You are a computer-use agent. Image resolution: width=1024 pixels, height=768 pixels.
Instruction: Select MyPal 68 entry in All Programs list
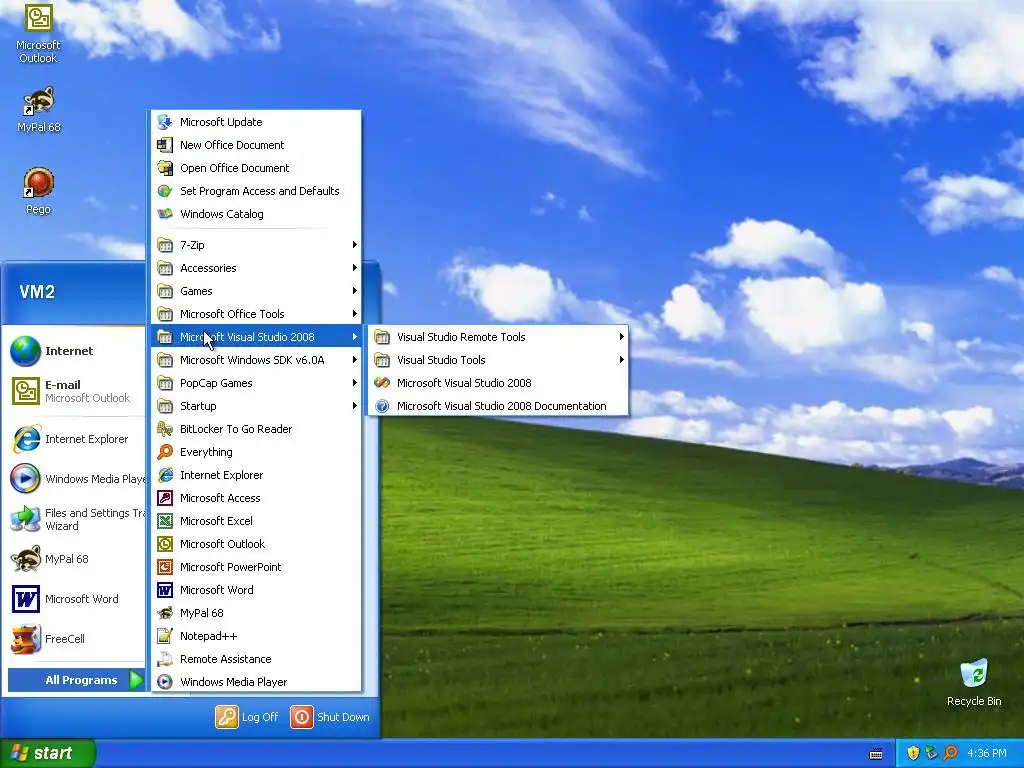pos(257,613)
